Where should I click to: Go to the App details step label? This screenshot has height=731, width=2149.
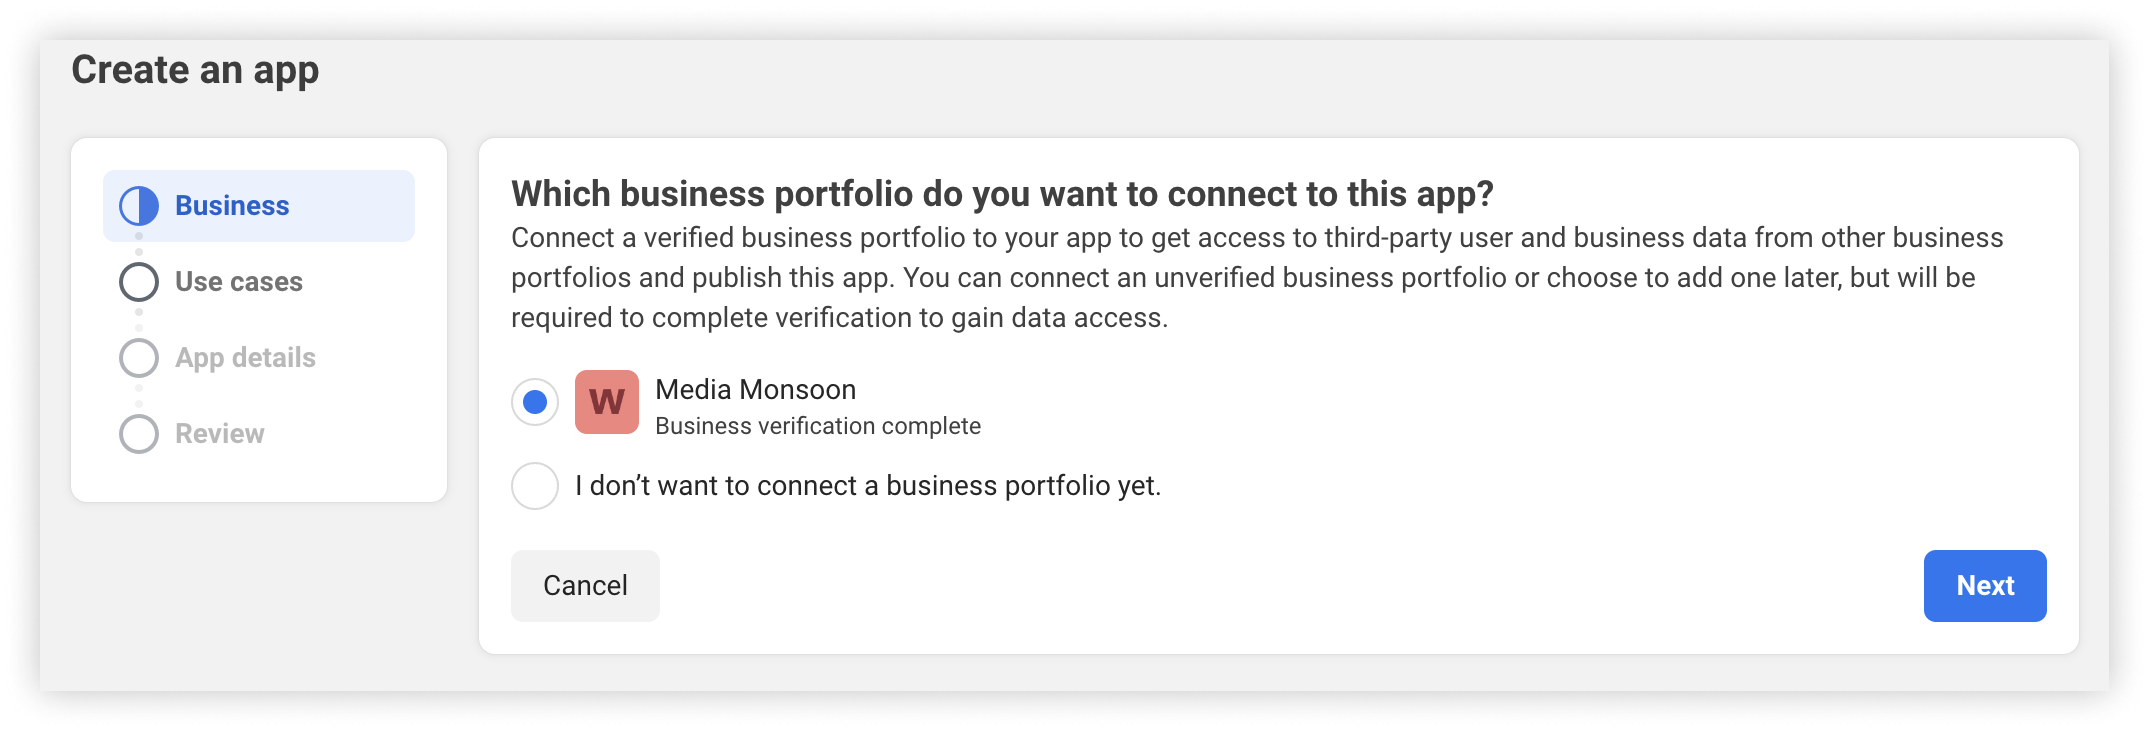[x=245, y=358]
